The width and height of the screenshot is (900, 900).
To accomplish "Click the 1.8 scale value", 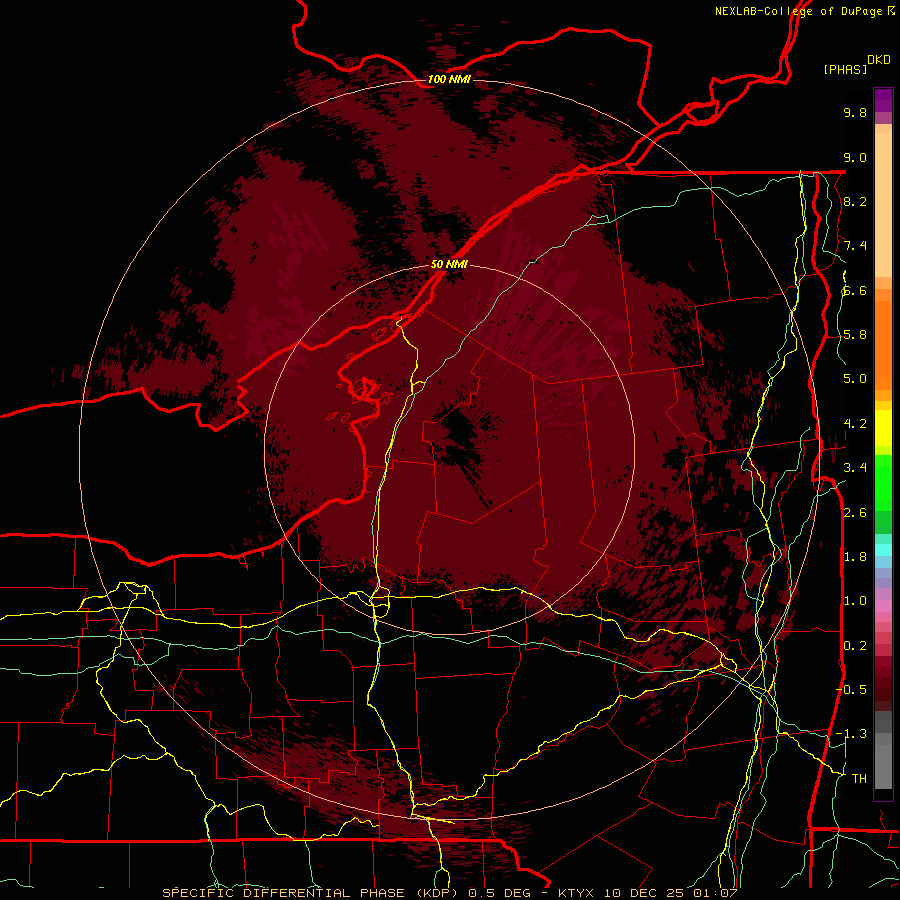I will [x=855, y=557].
